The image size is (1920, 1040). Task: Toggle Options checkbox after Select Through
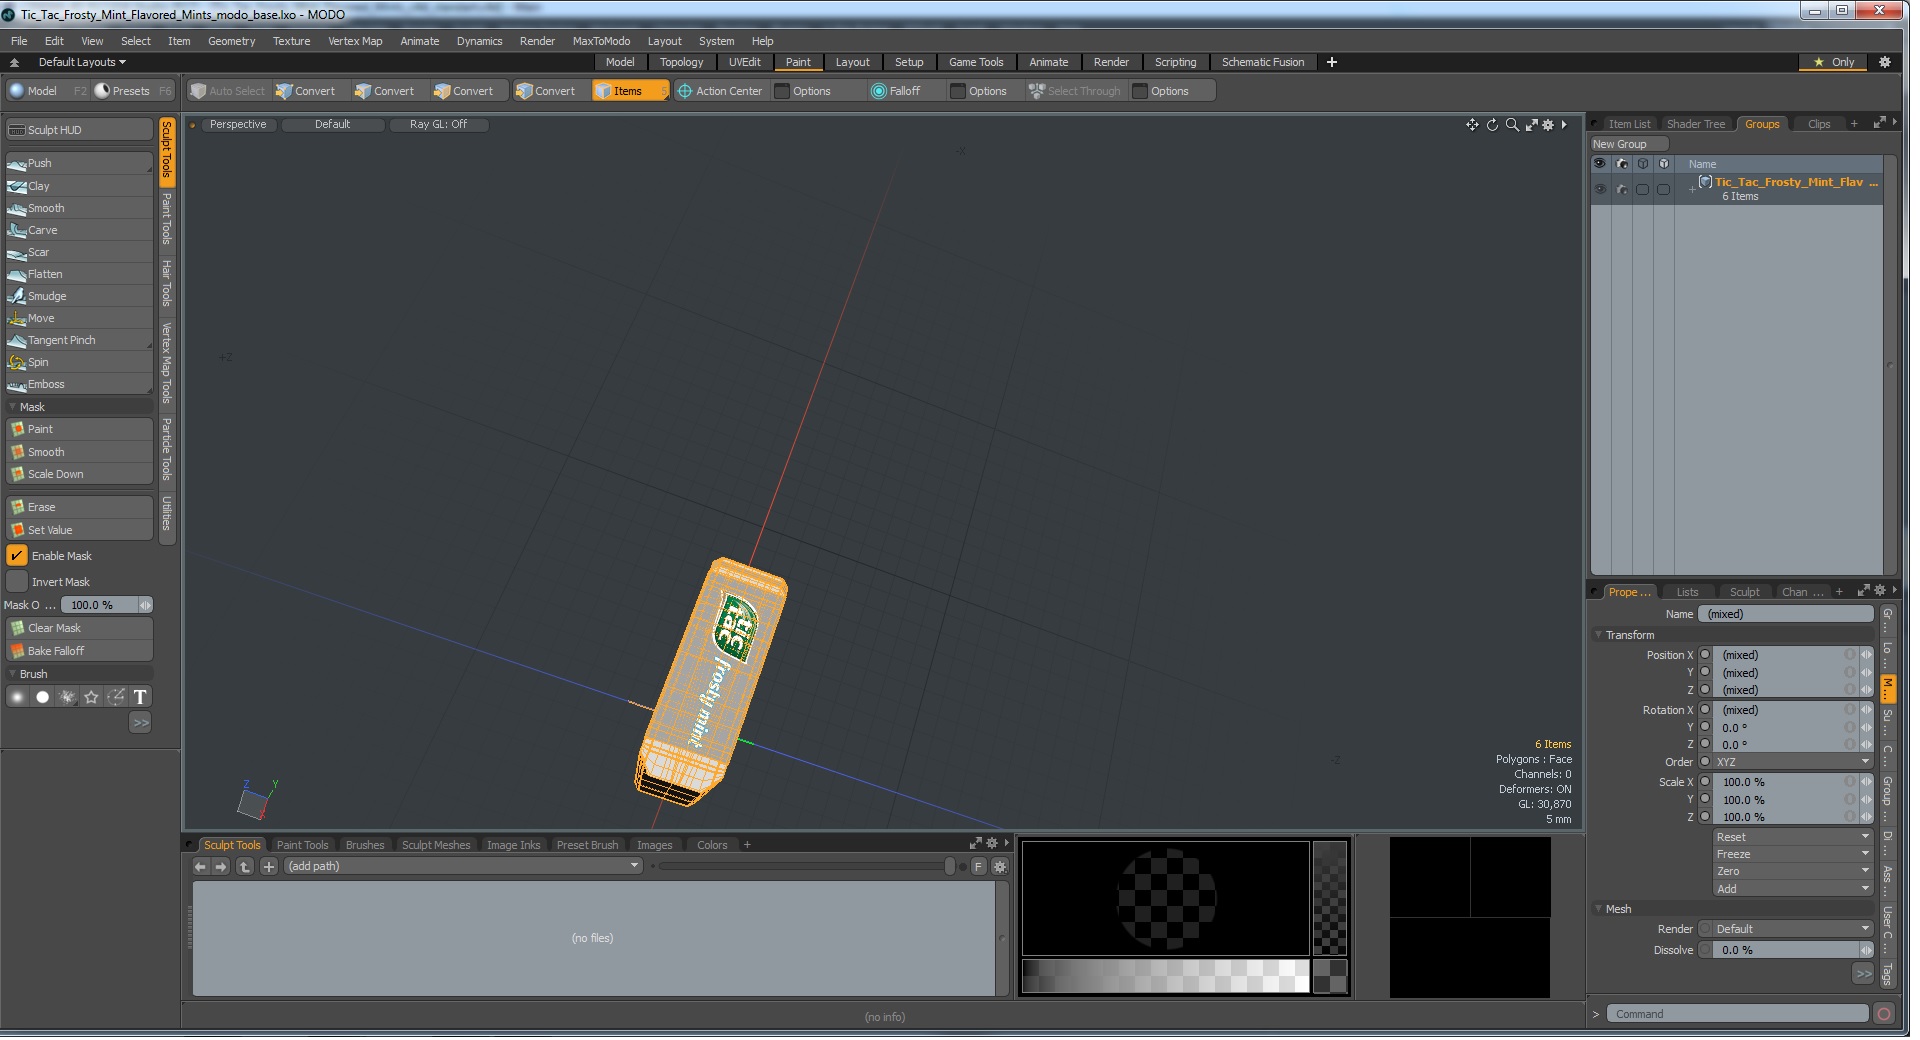[1140, 91]
